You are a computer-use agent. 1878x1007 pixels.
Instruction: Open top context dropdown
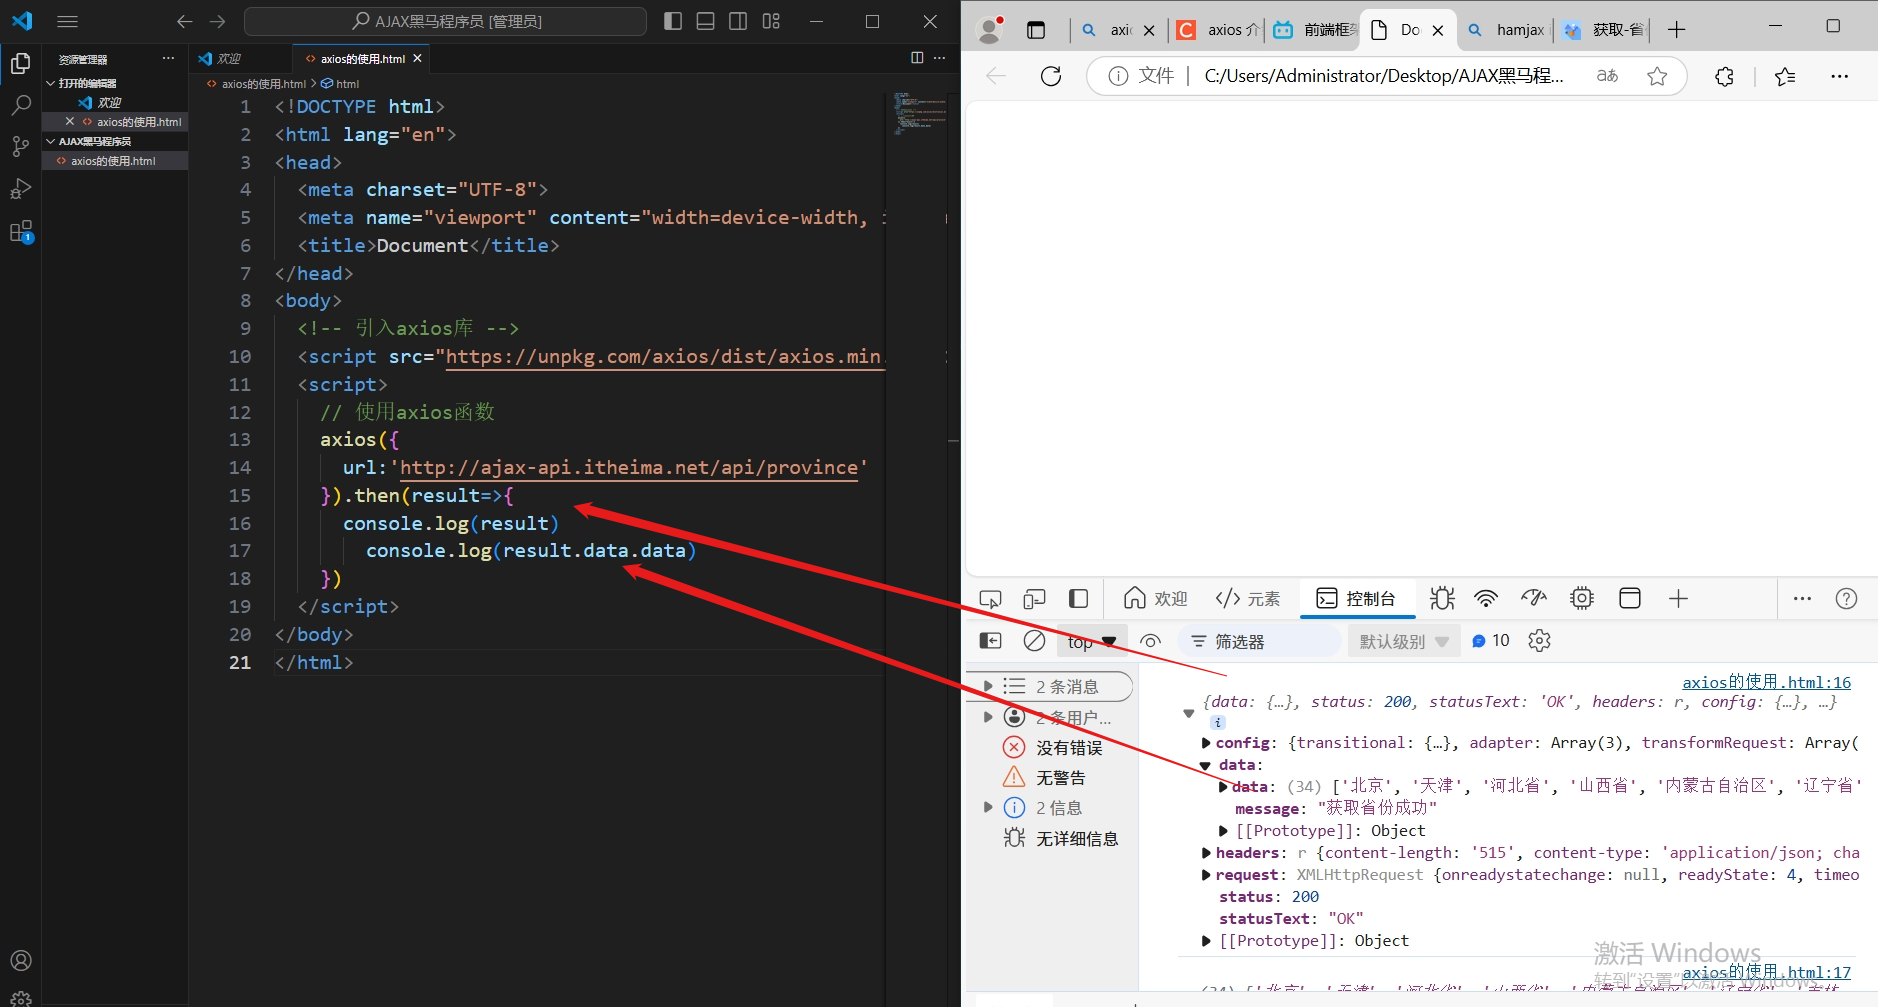pyautogui.click(x=1091, y=642)
